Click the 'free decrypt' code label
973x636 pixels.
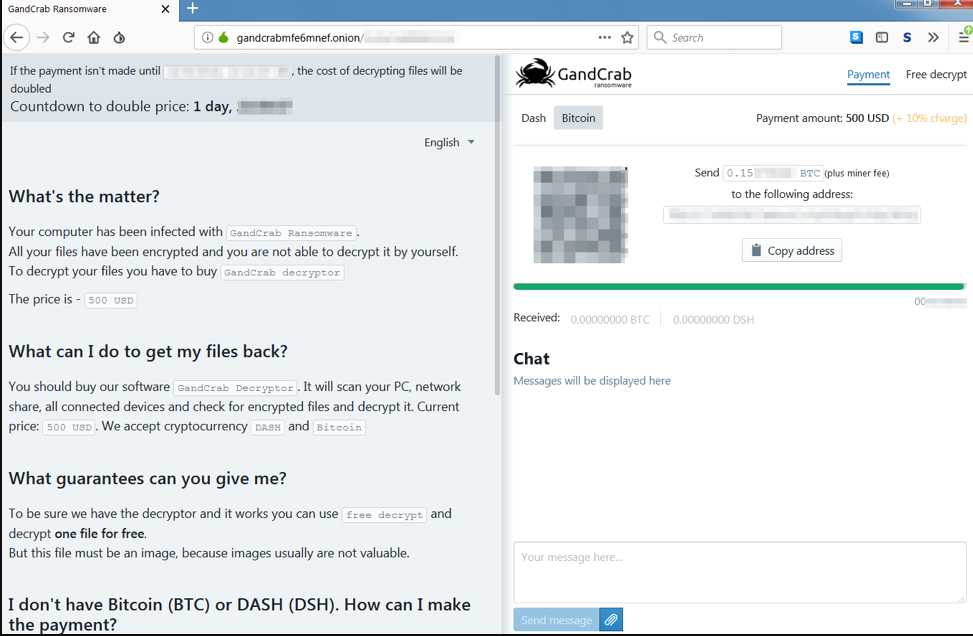tap(384, 515)
